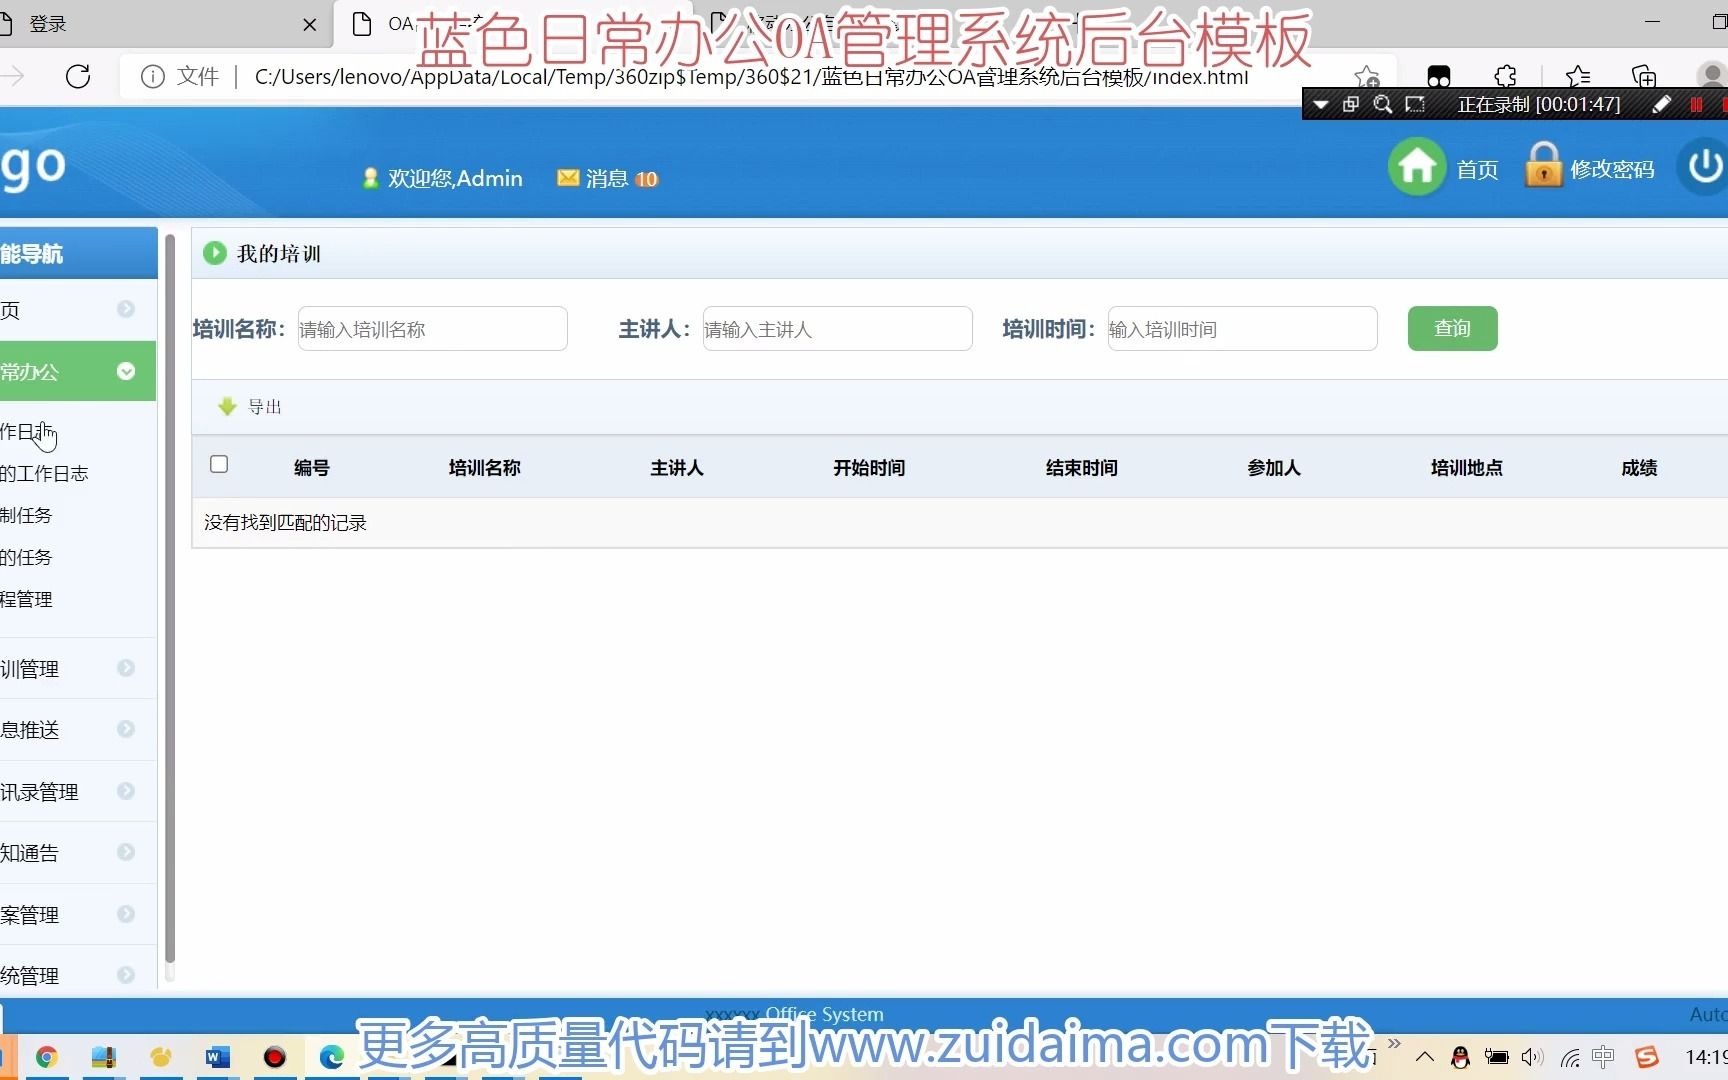The image size is (1728, 1080).
Task: Click the 导出 export arrow icon
Action: 226,406
